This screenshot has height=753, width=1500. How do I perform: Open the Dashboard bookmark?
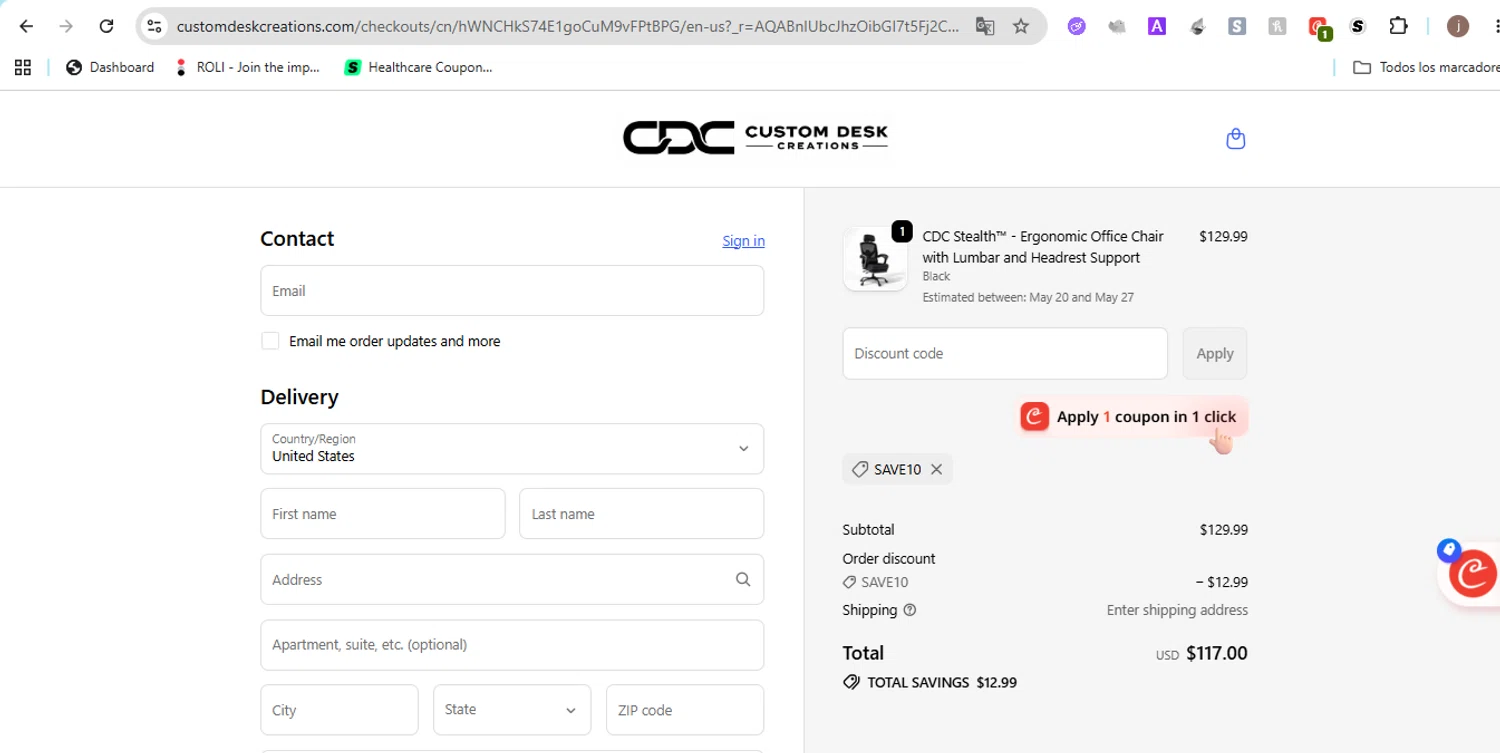pyautogui.click(x=110, y=67)
